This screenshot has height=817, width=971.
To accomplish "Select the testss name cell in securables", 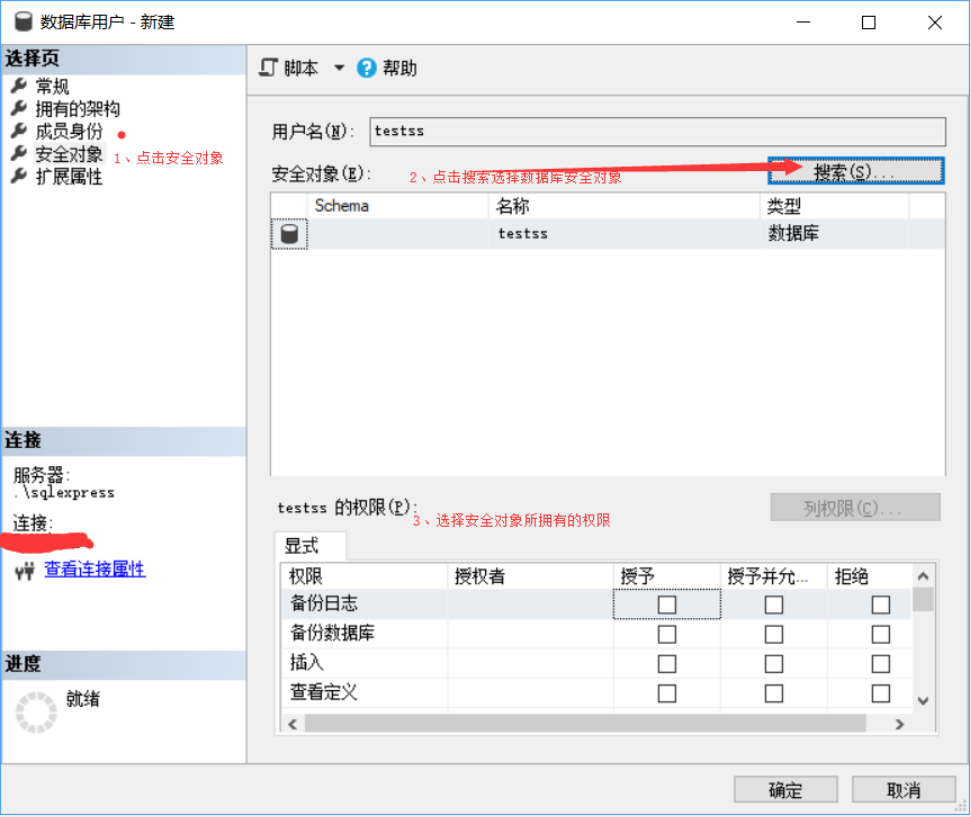I will [624, 234].
